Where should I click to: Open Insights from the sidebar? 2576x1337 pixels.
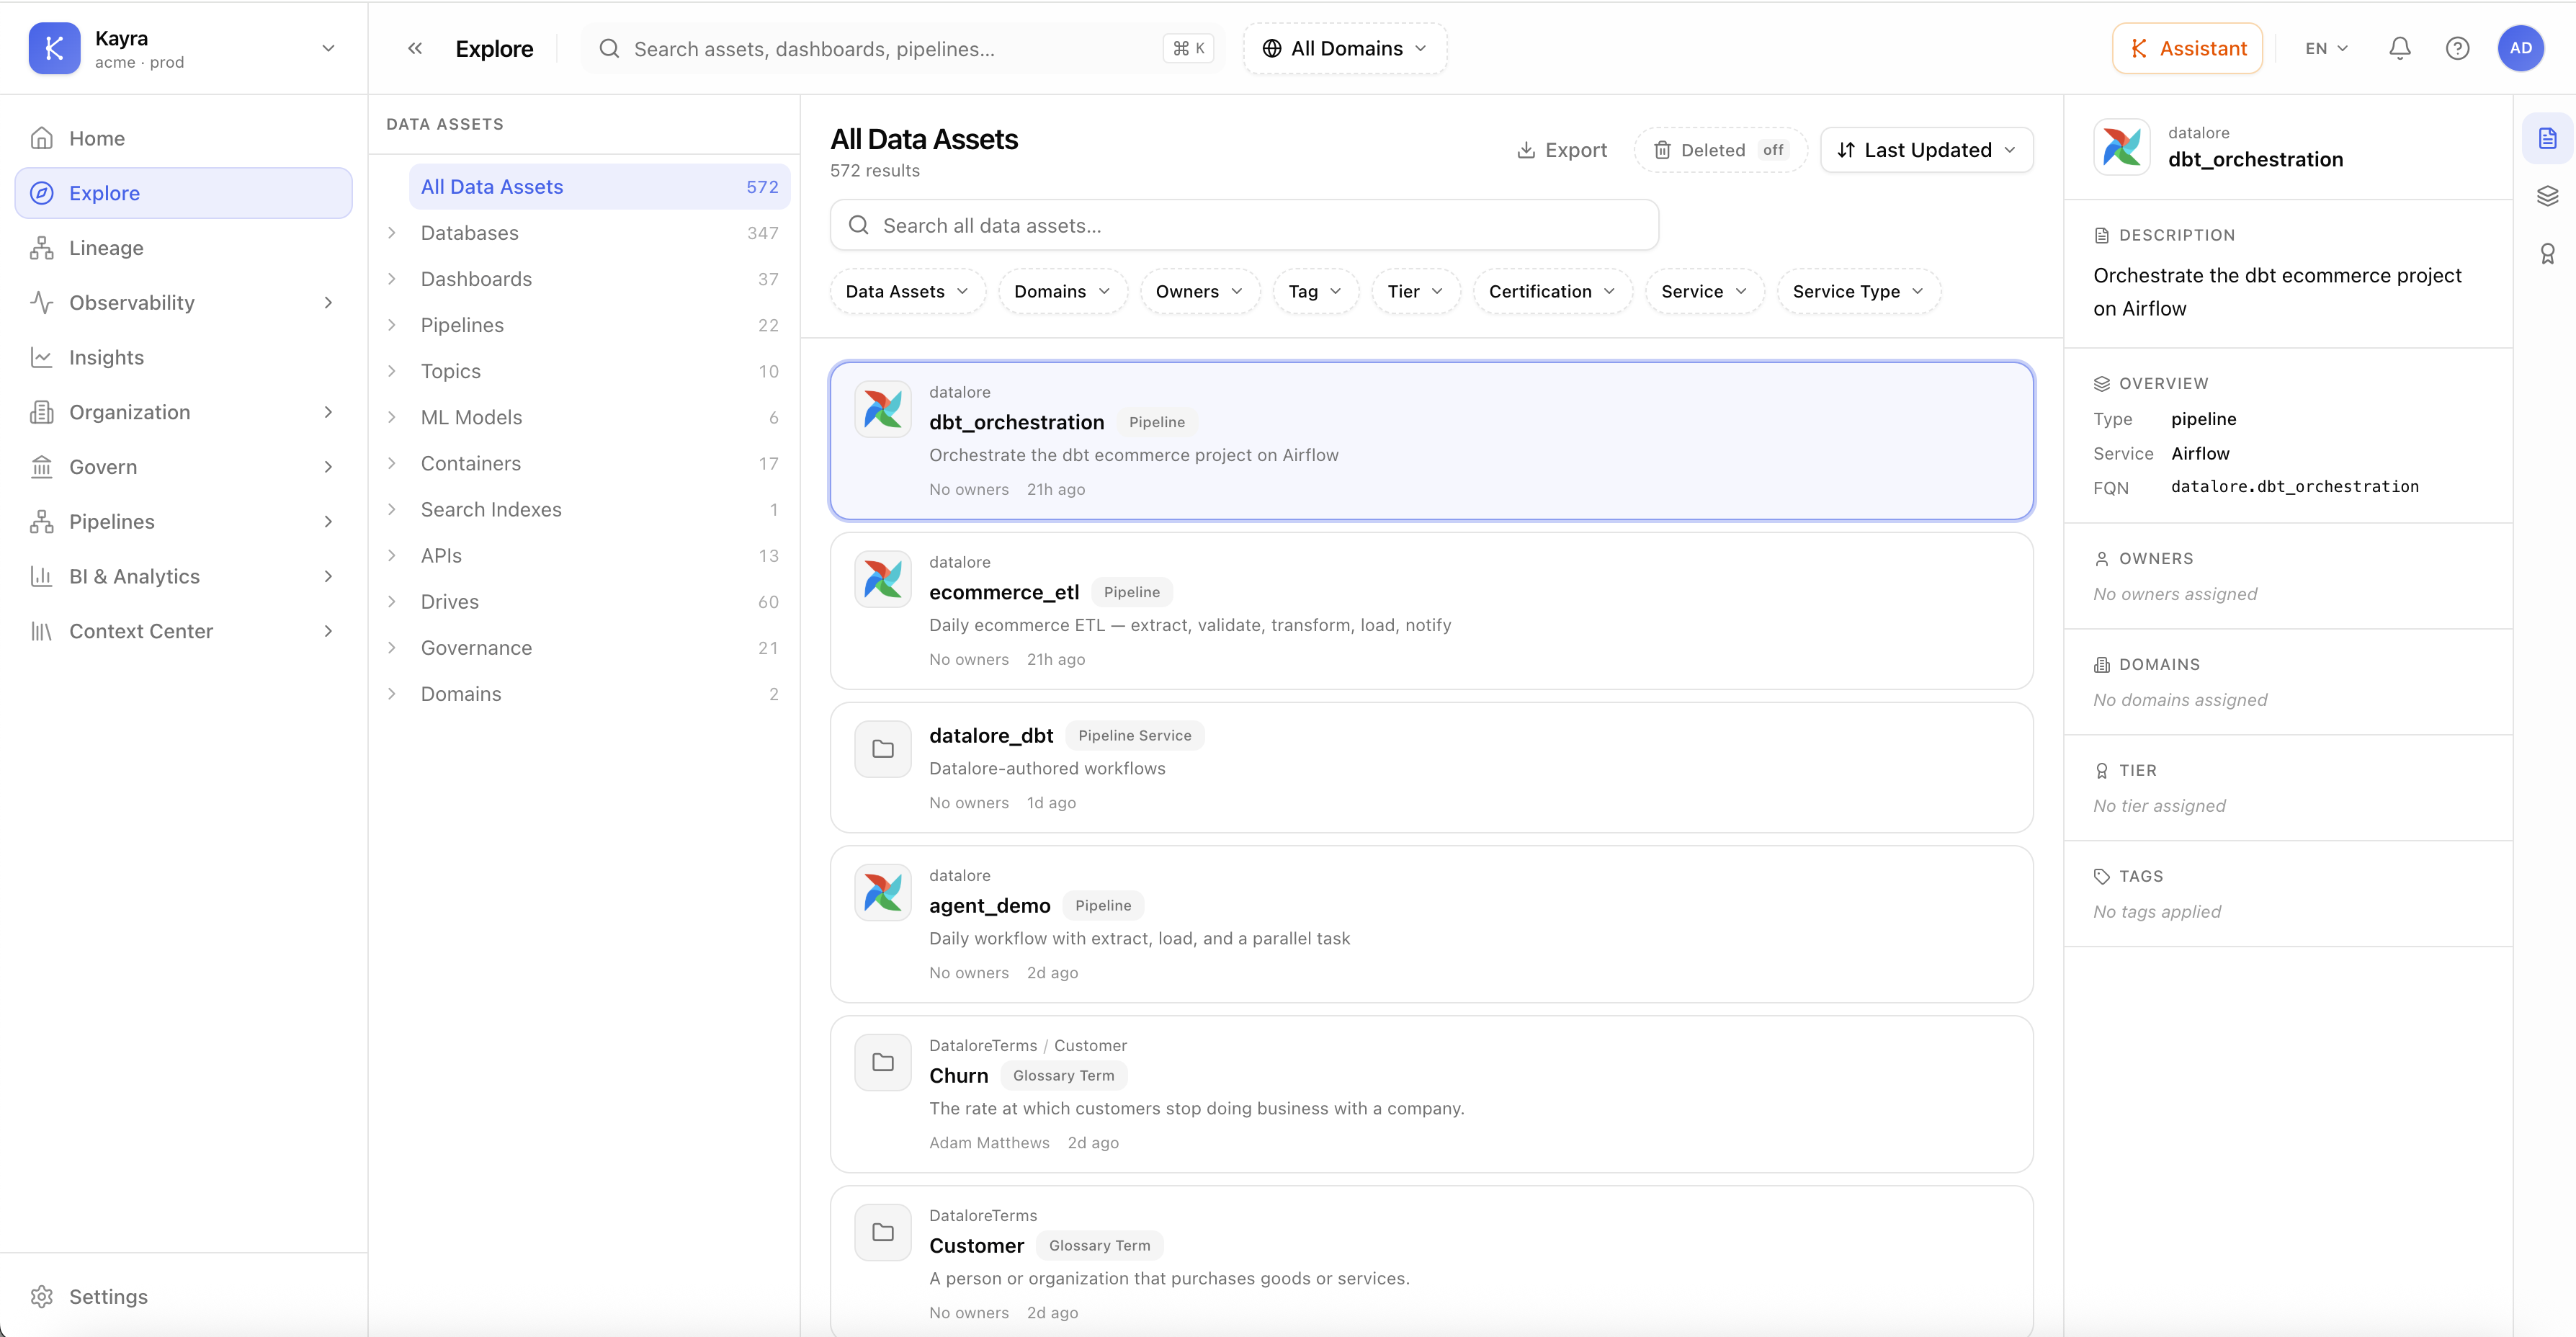click(184, 357)
